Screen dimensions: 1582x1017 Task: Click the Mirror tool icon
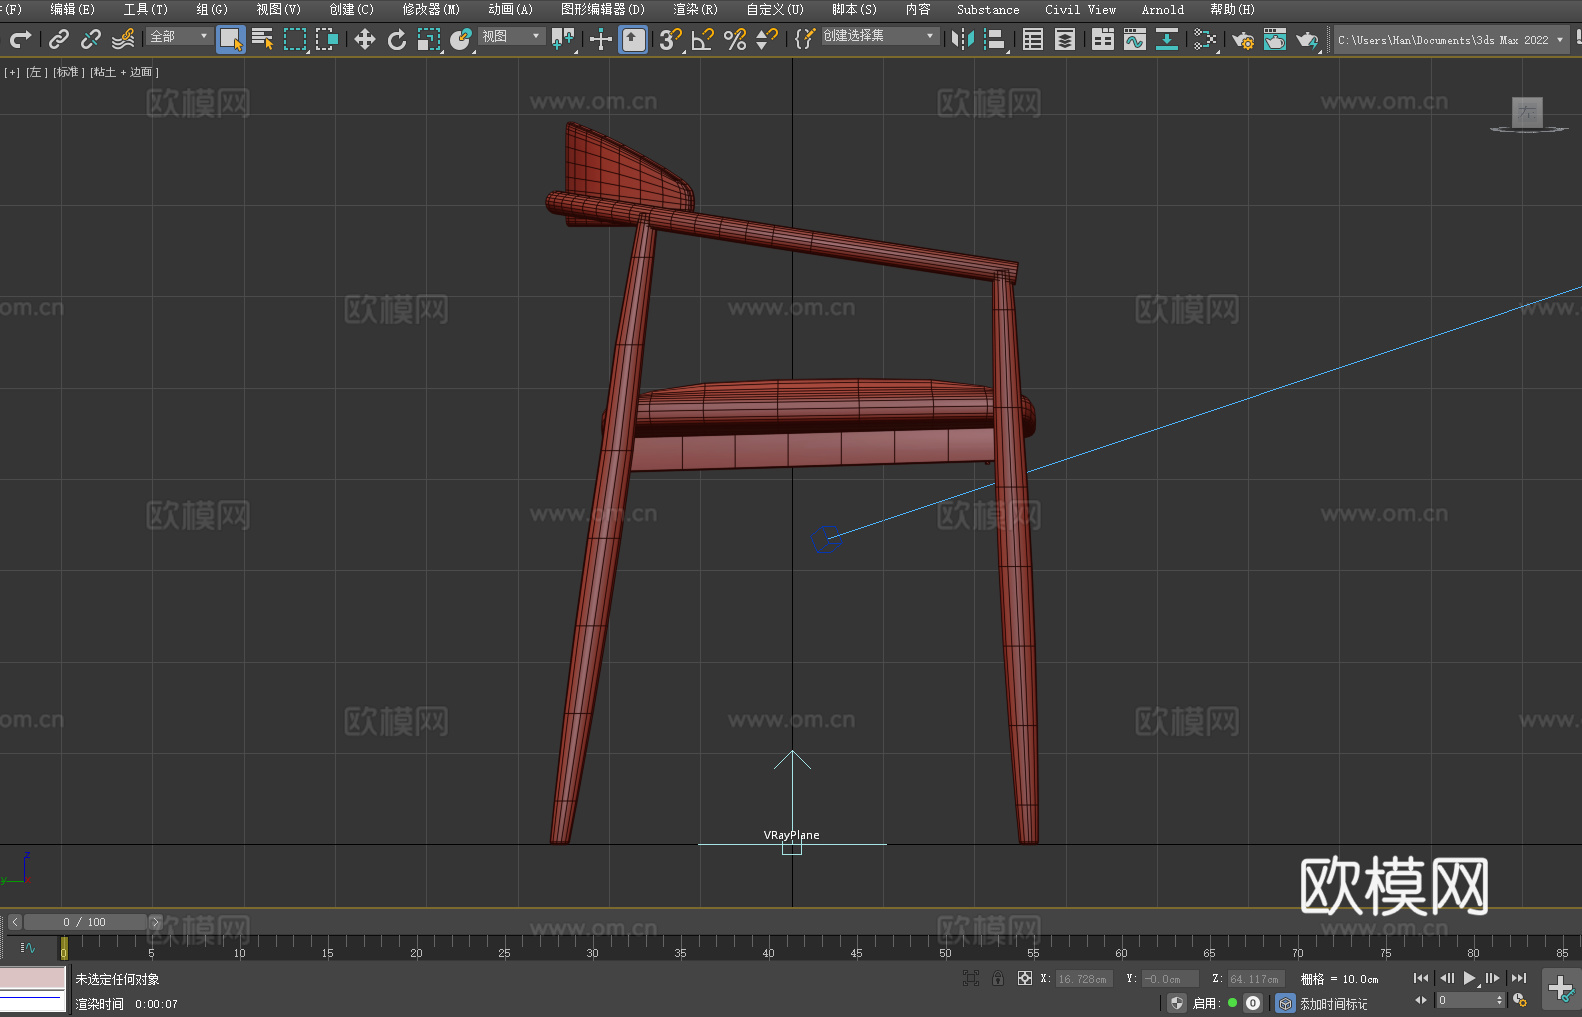(963, 39)
